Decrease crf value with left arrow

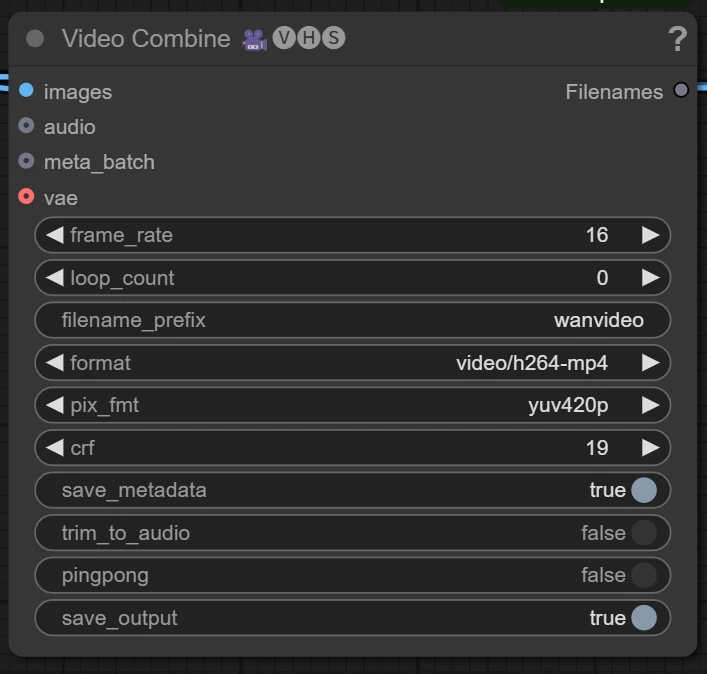pyautogui.click(x=55, y=448)
